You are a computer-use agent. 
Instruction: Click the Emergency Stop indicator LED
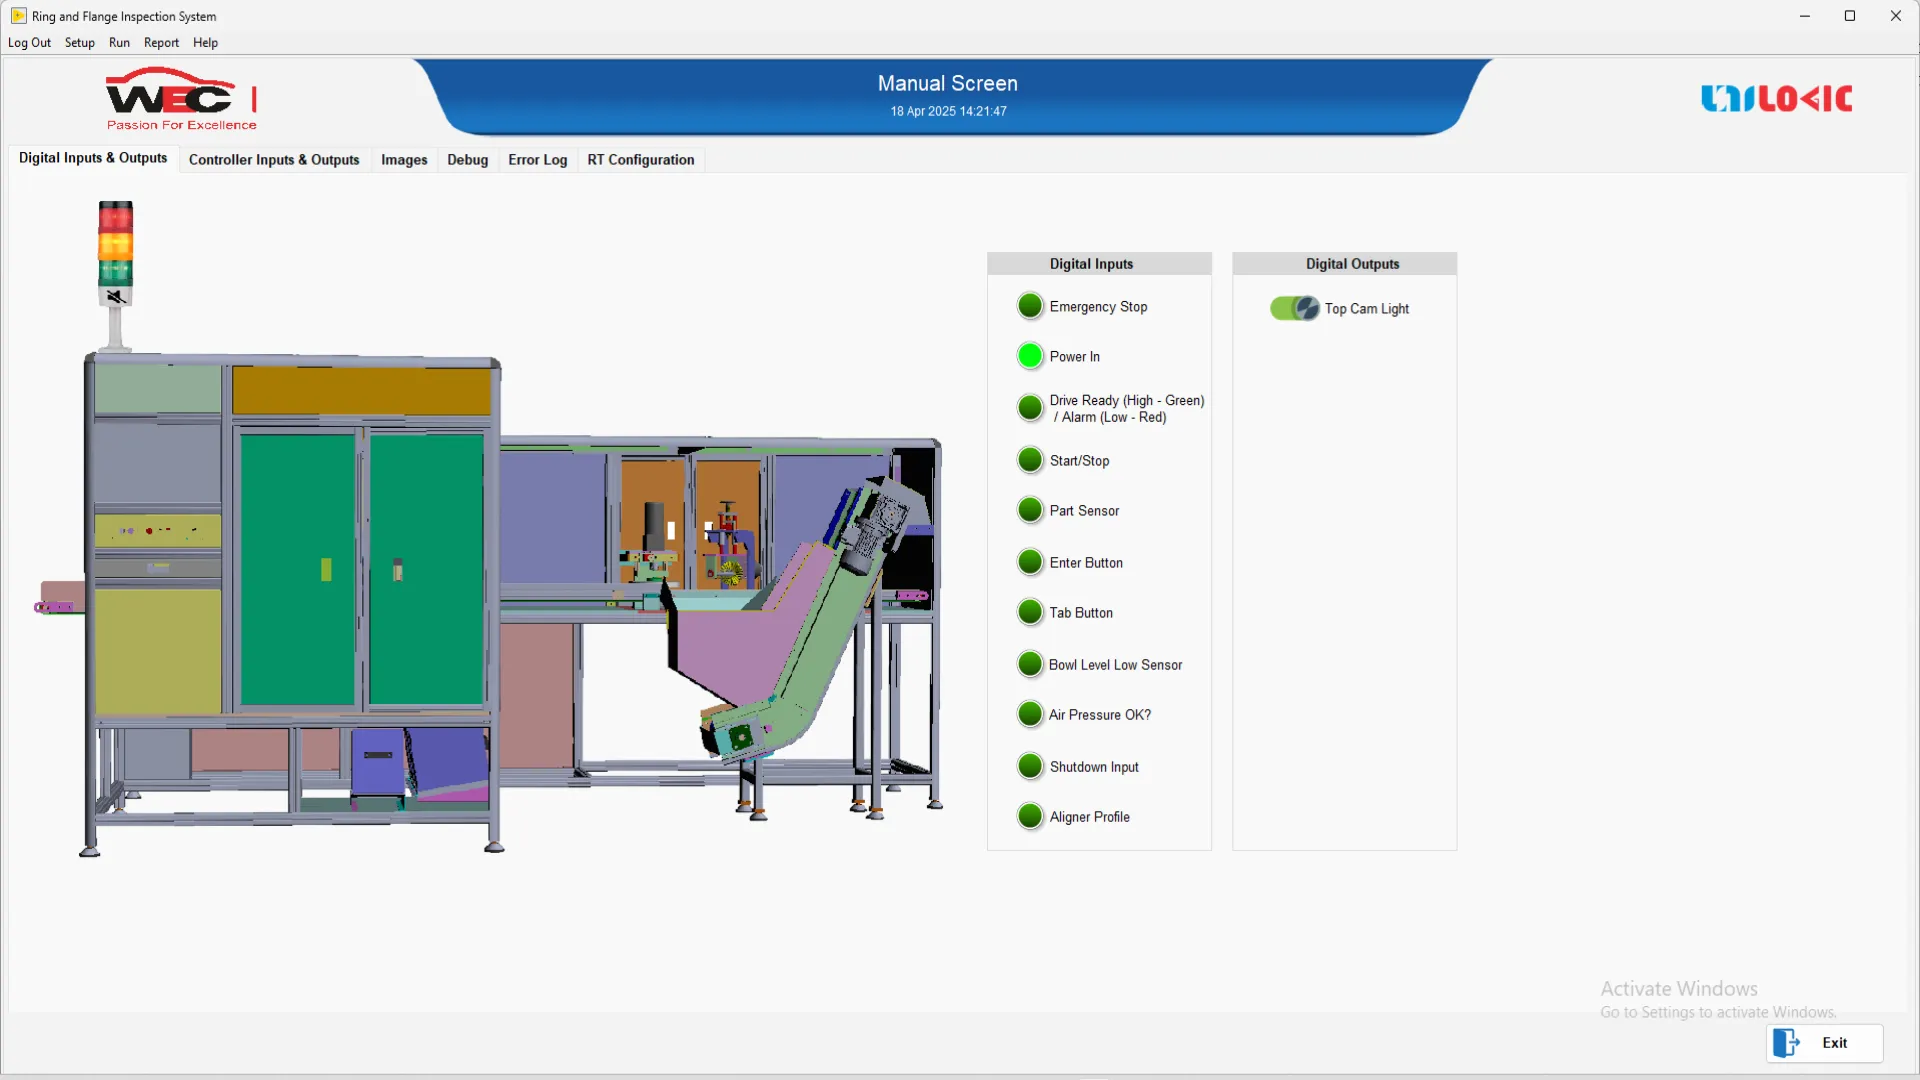(1030, 306)
